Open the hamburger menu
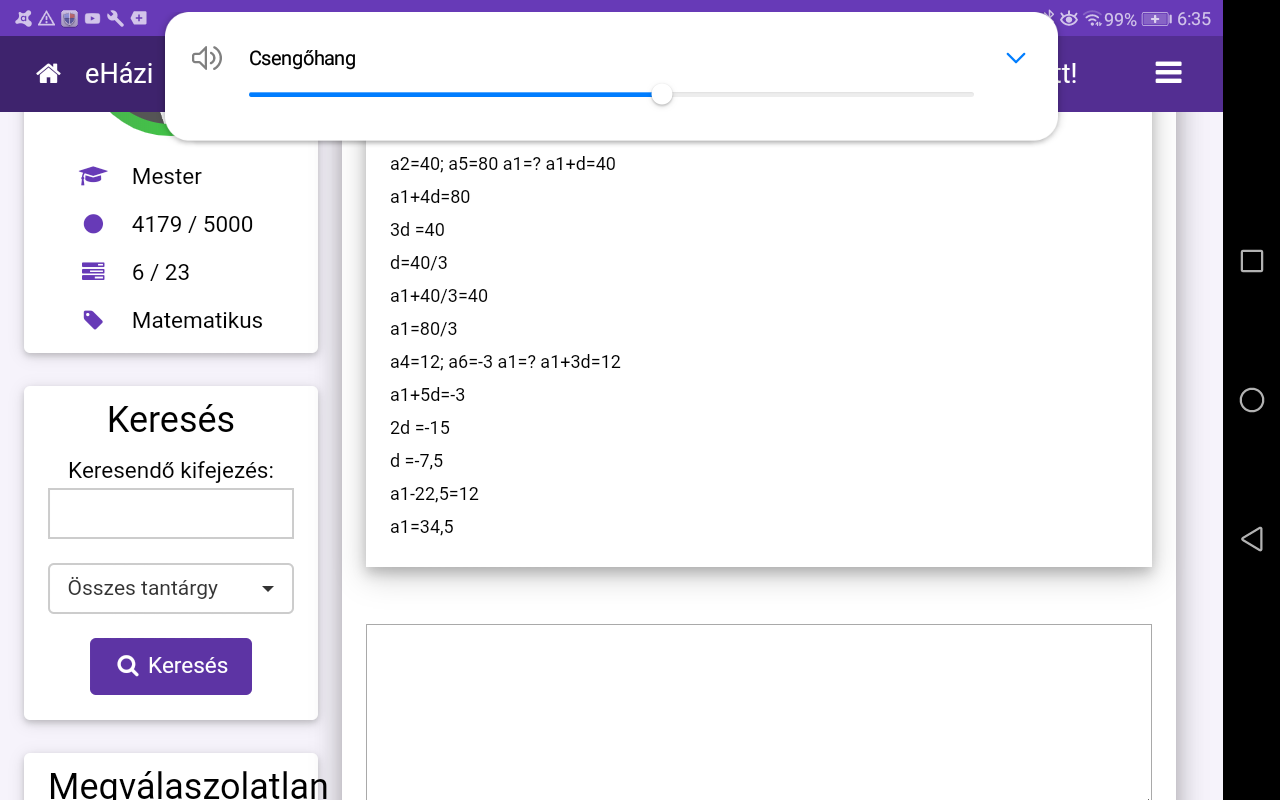This screenshot has height=800, width=1280. tap(1168, 73)
